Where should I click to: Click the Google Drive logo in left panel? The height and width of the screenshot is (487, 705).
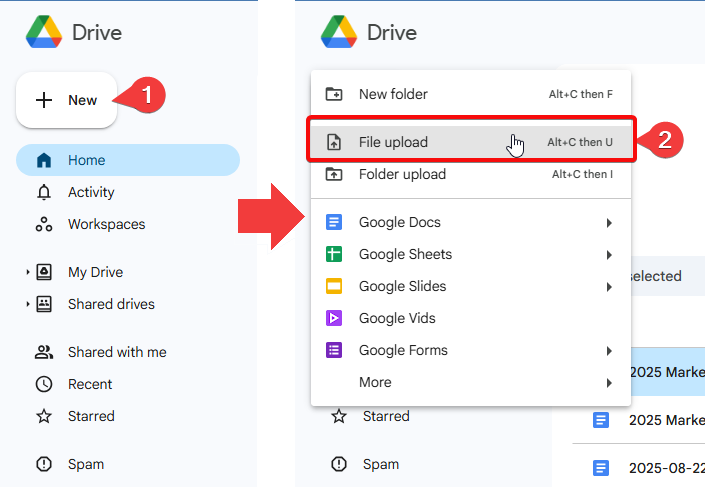pos(44,32)
